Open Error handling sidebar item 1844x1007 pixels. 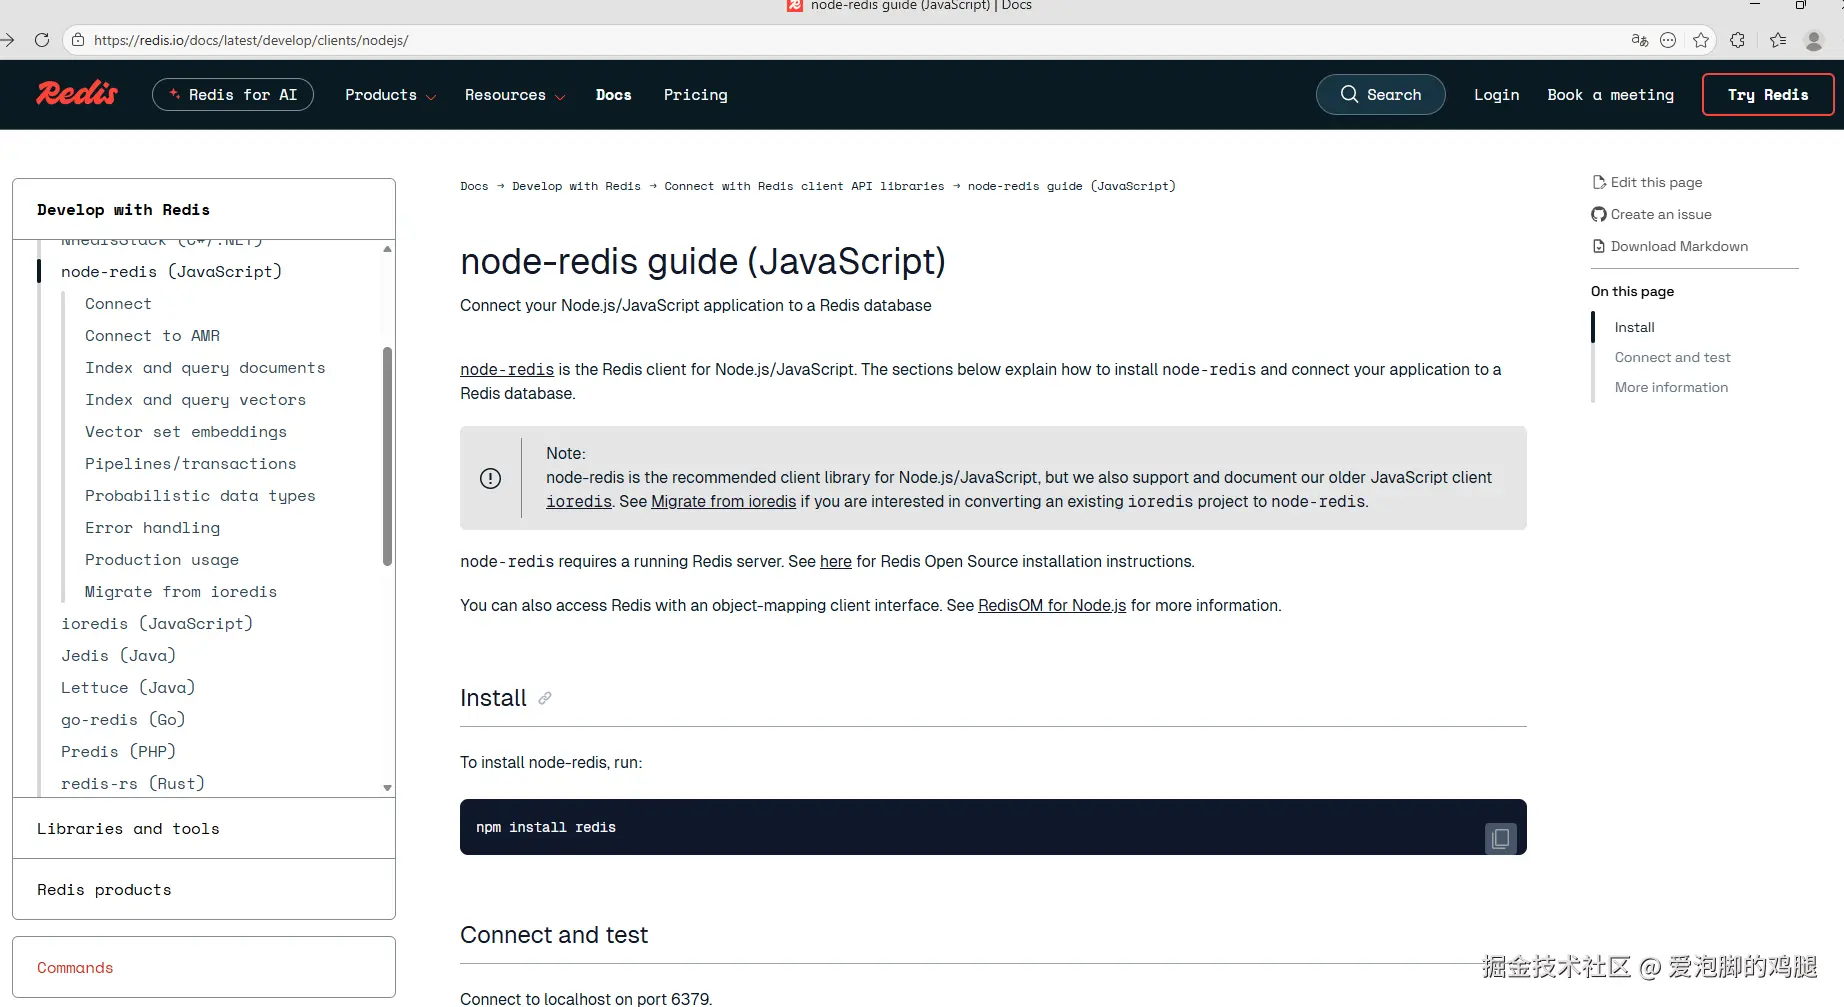pyautogui.click(x=152, y=528)
